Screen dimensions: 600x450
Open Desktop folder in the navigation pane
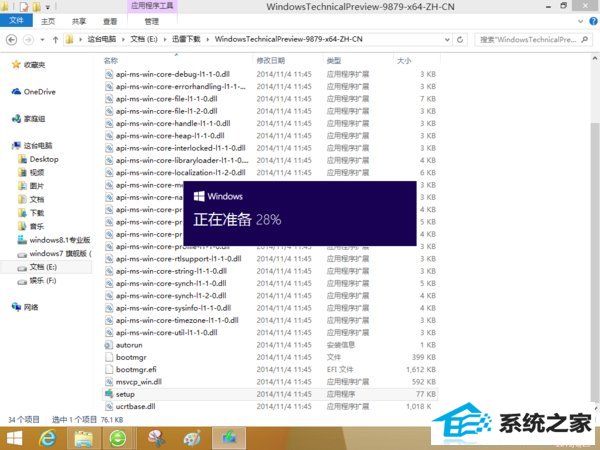click(x=44, y=159)
